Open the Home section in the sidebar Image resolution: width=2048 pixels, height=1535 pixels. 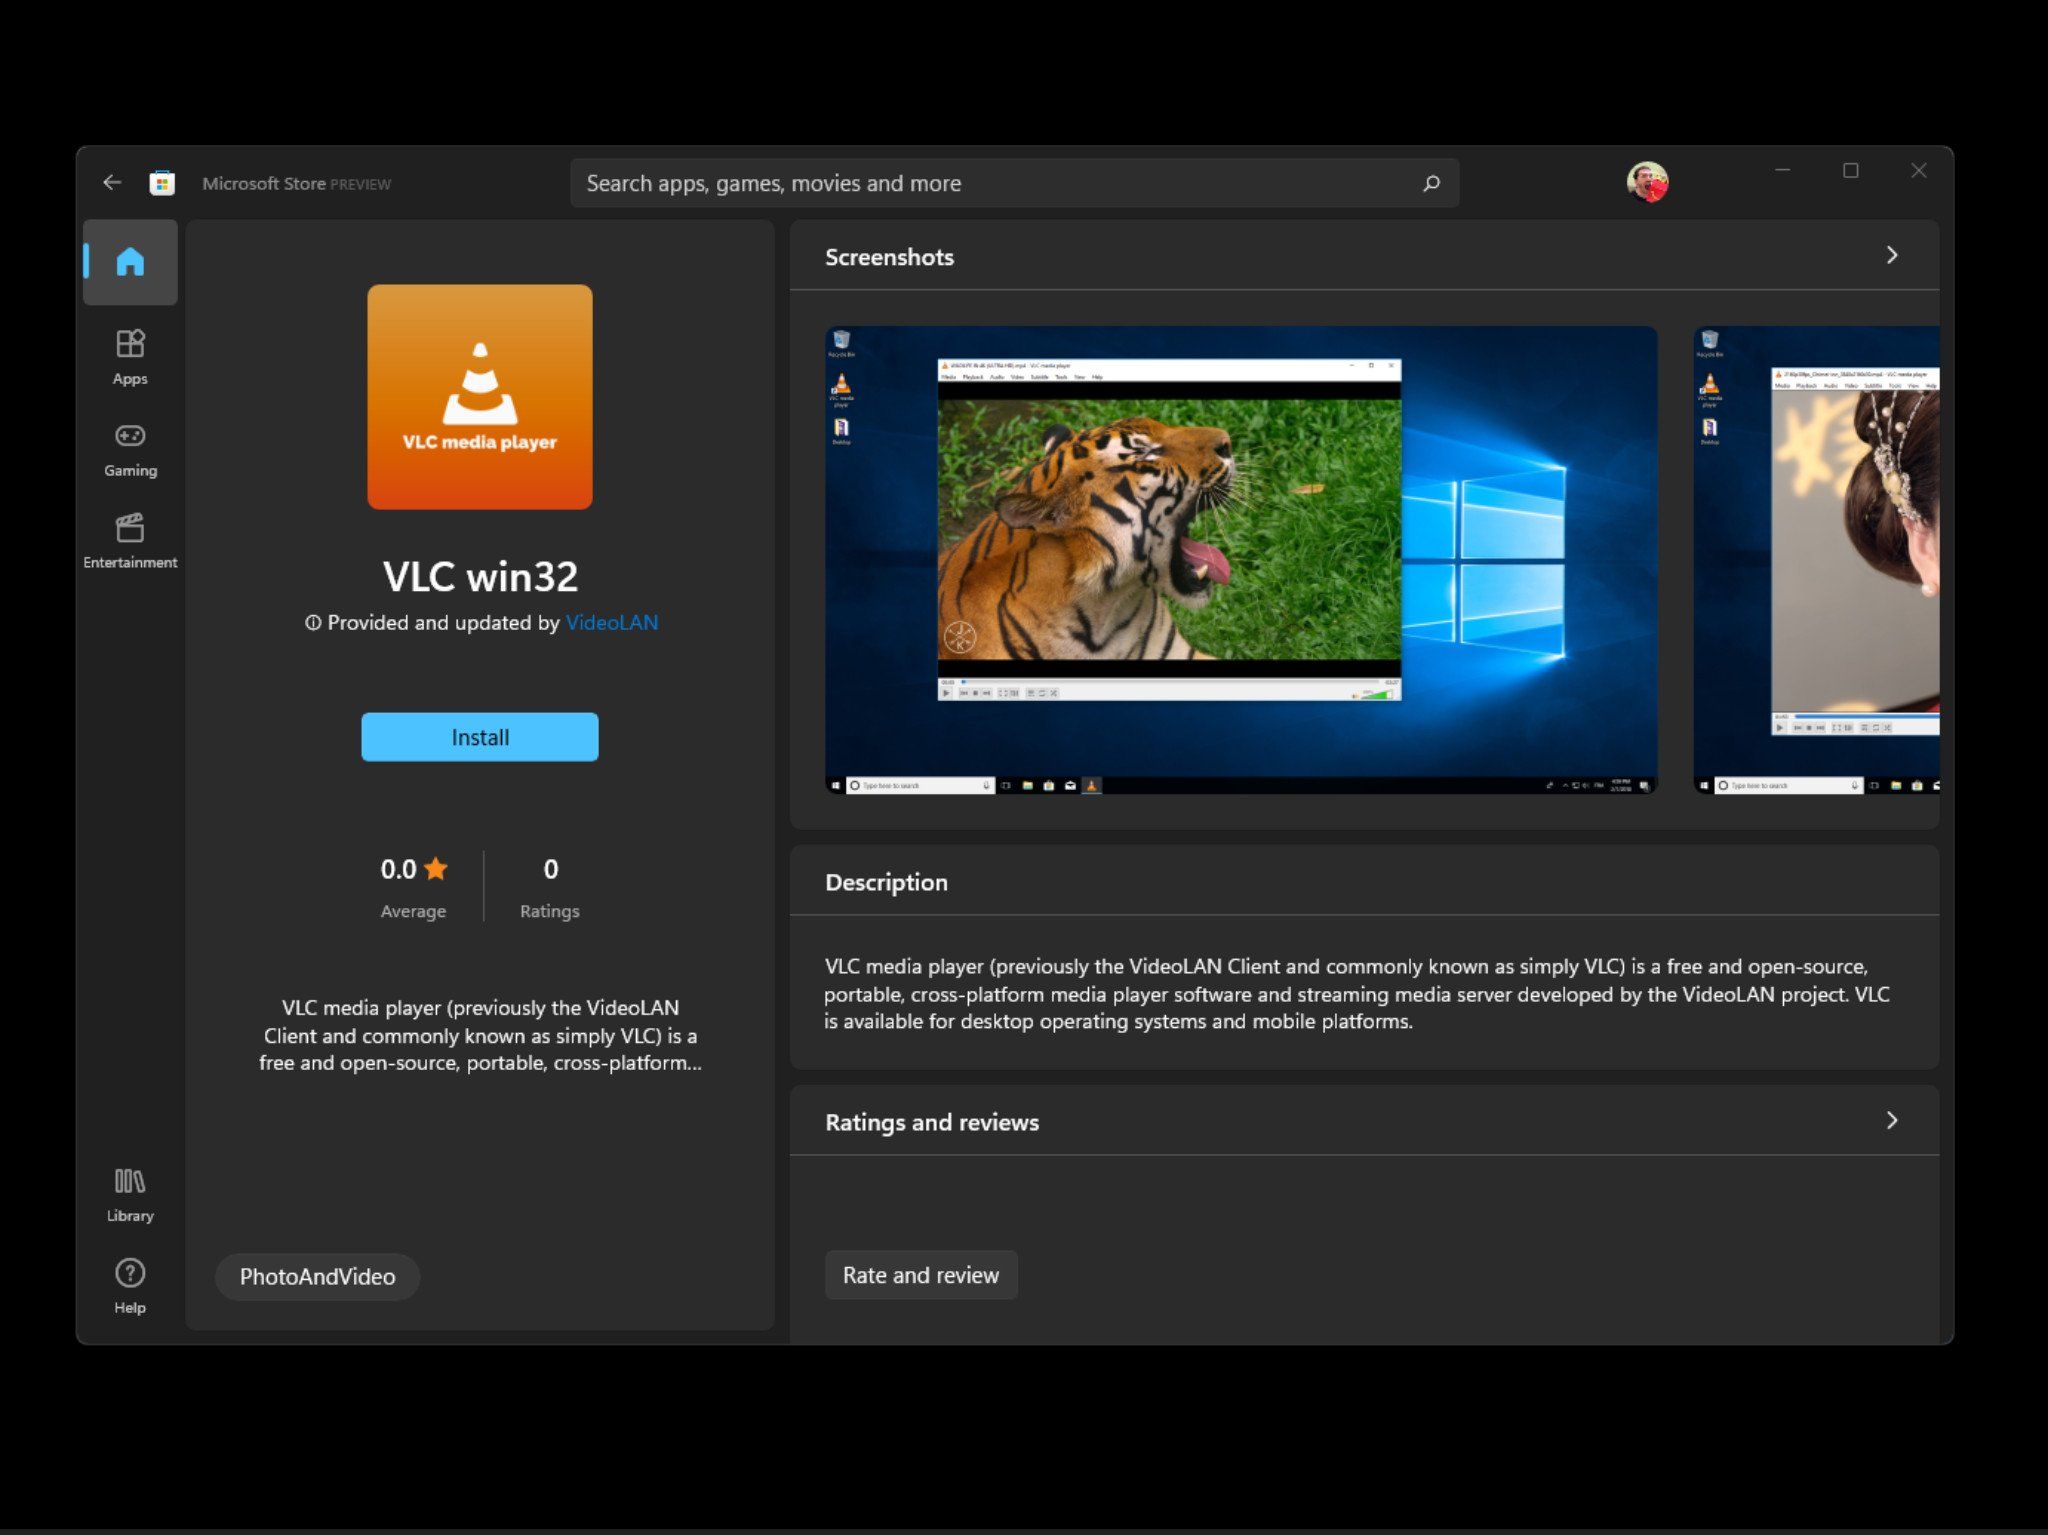tap(130, 262)
